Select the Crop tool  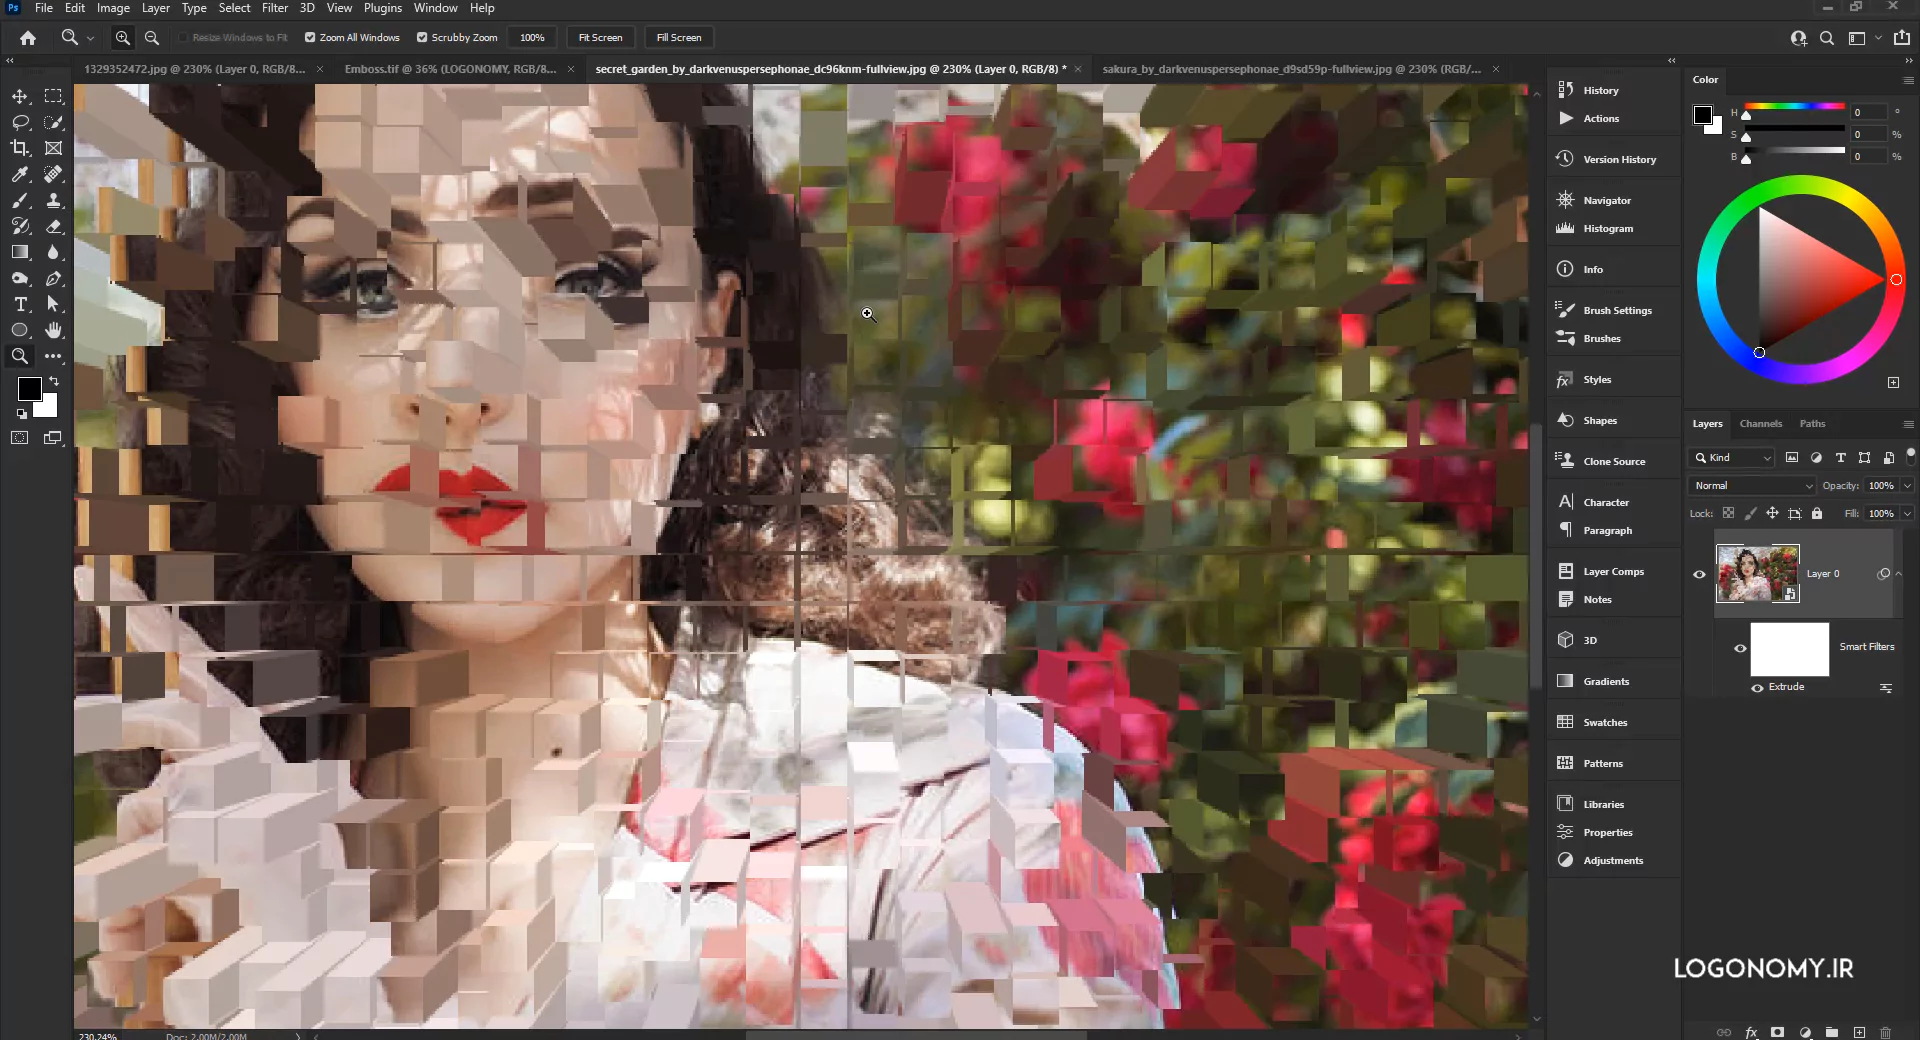click(20, 148)
